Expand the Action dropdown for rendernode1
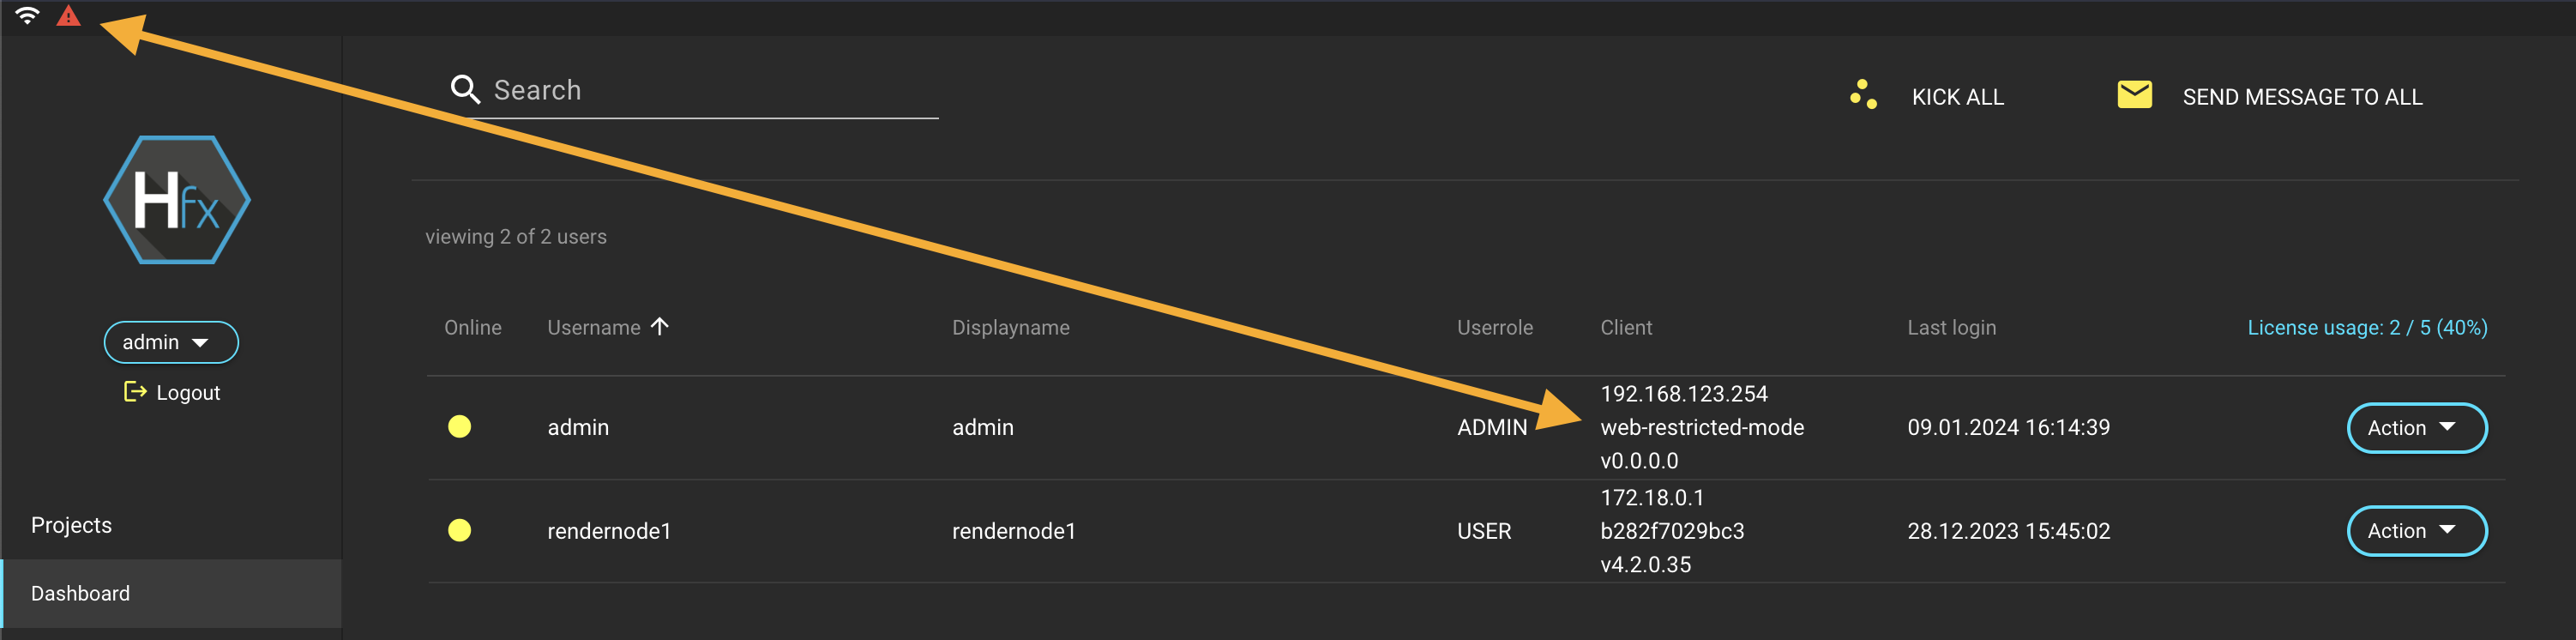 pyautogui.click(x=2416, y=531)
